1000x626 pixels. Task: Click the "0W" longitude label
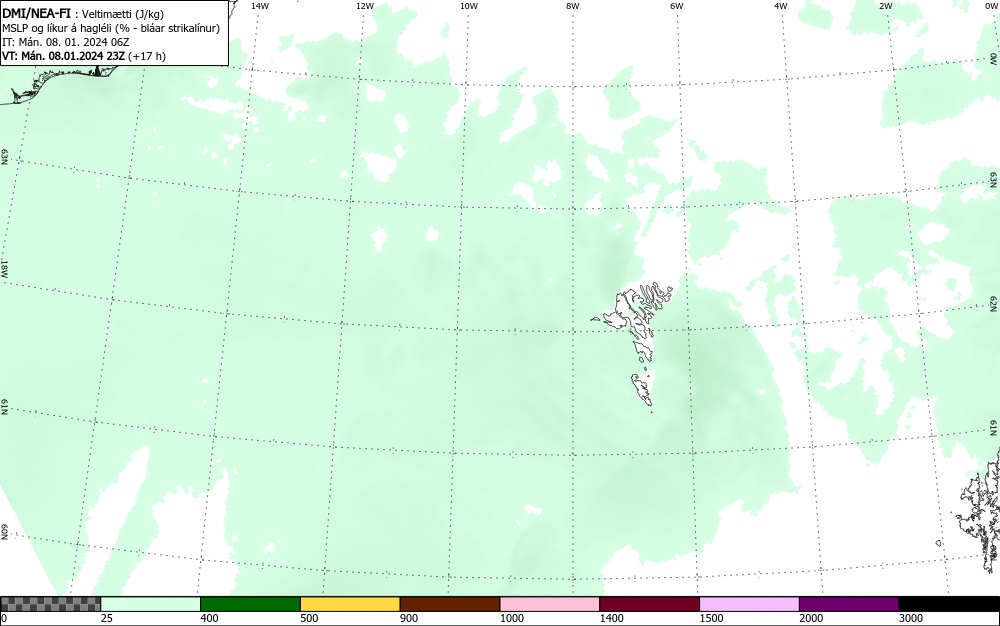point(991,6)
